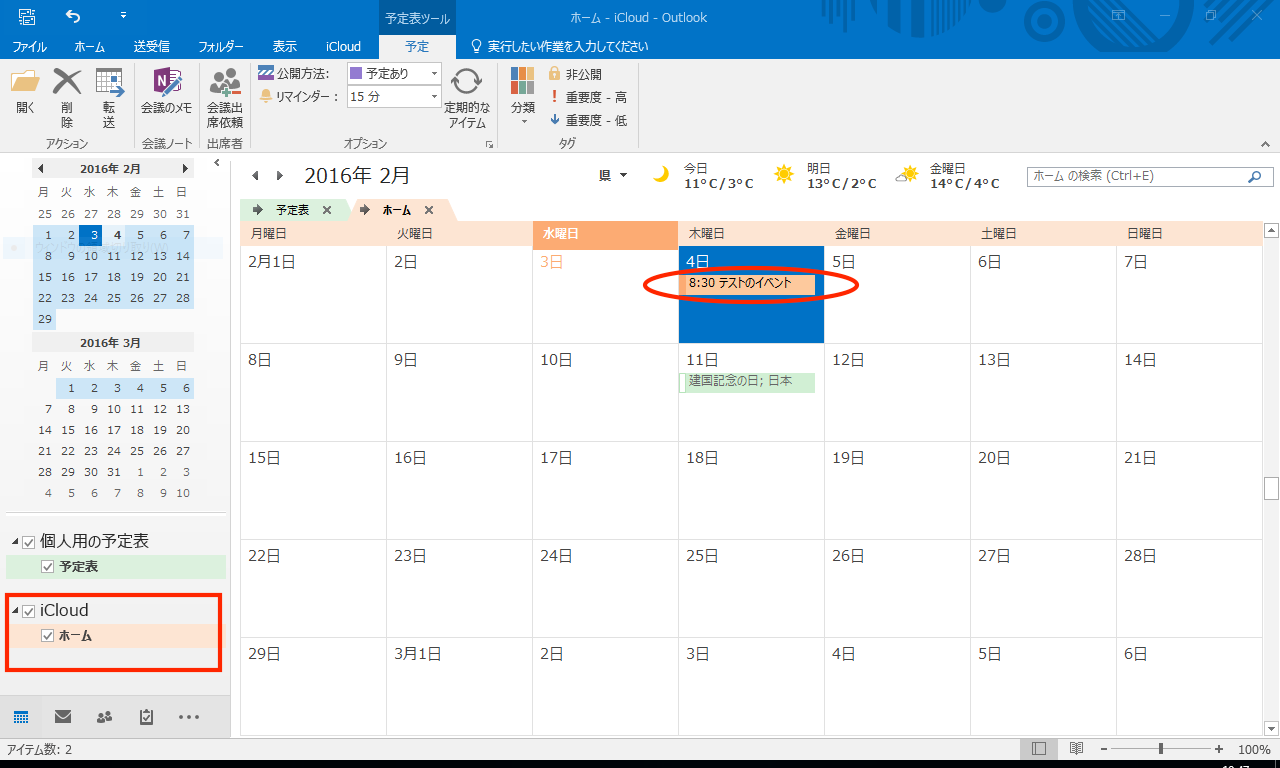
Task: Switch to the 送受信 ribbon tab
Action: tap(151, 47)
